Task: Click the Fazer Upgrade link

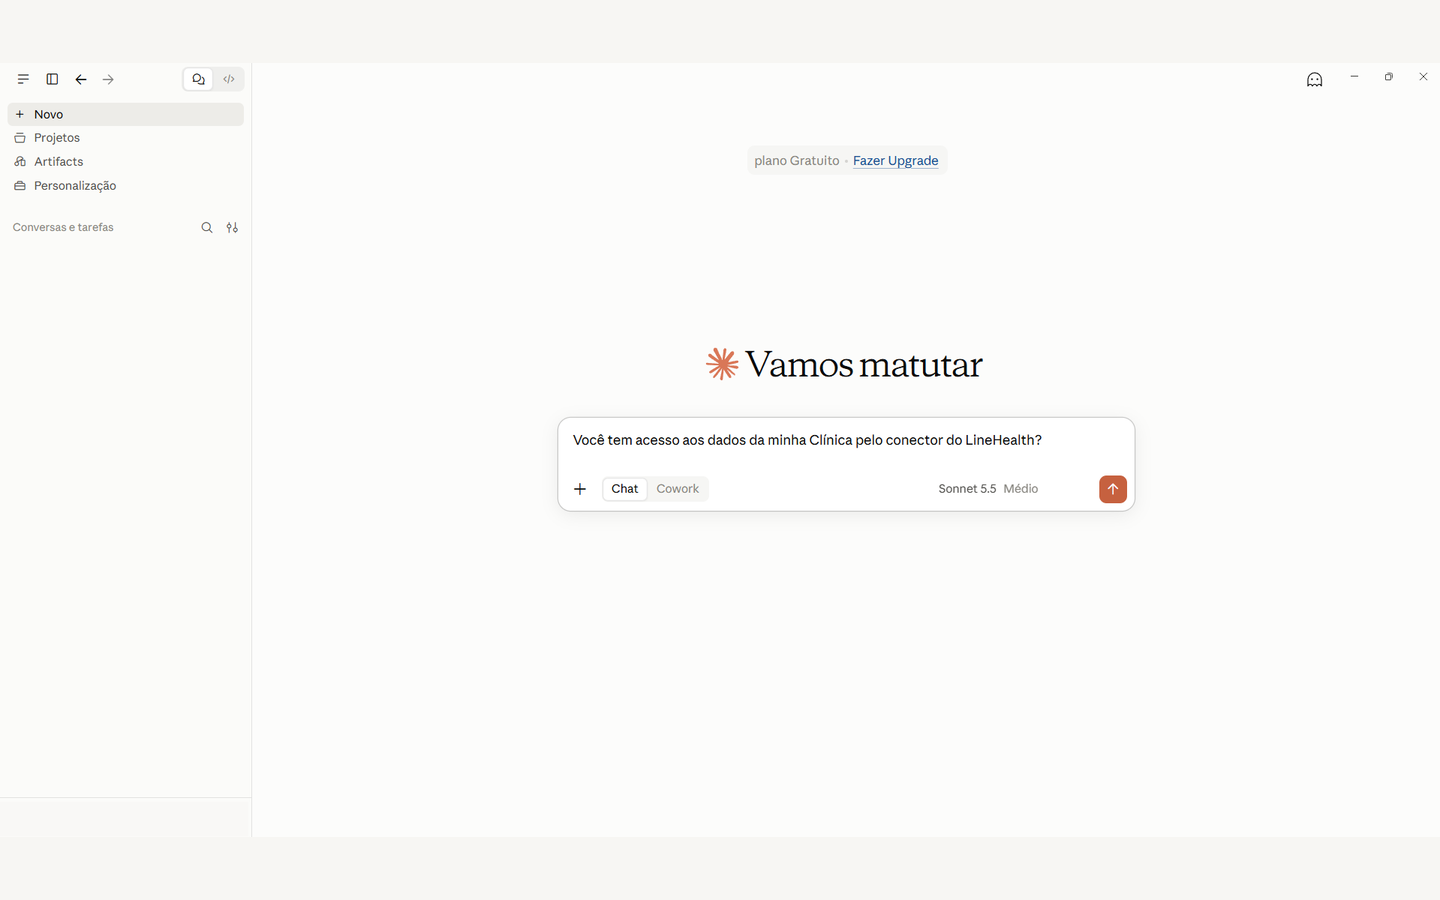Action: click(895, 161)
